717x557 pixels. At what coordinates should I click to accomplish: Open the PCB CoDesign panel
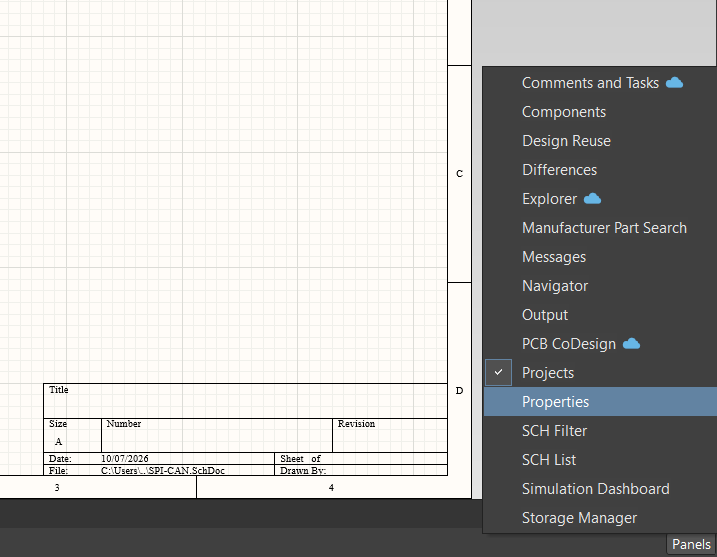coord(600,344)
